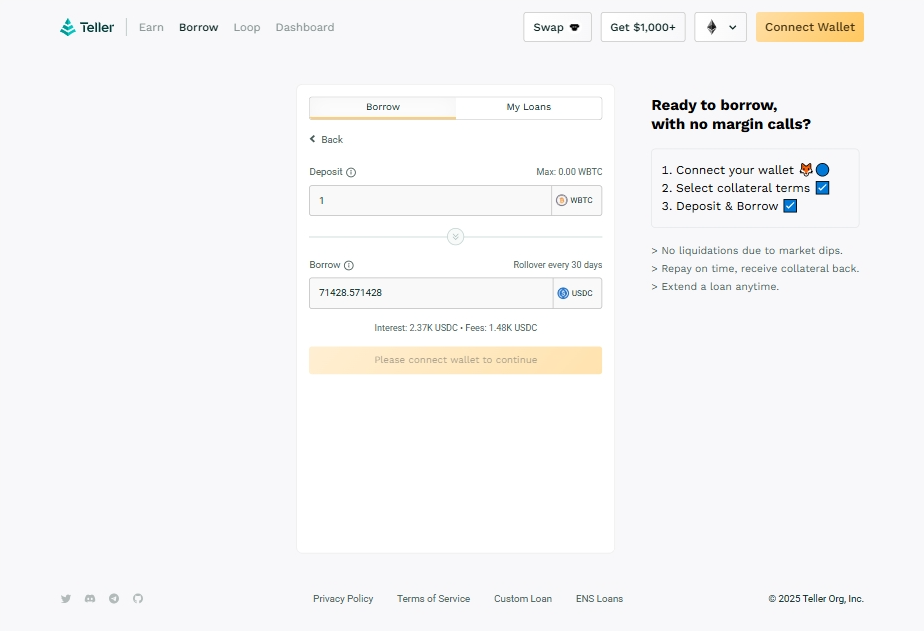The height and width of the screenshot is (631, 924).
Task: Click the WBTC token selector
Action: [x=576, y=200]
